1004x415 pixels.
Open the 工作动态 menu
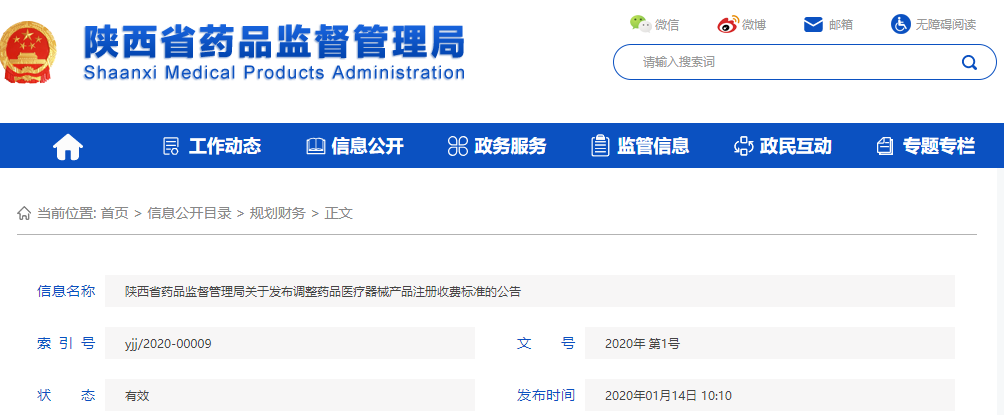[212, 146]
